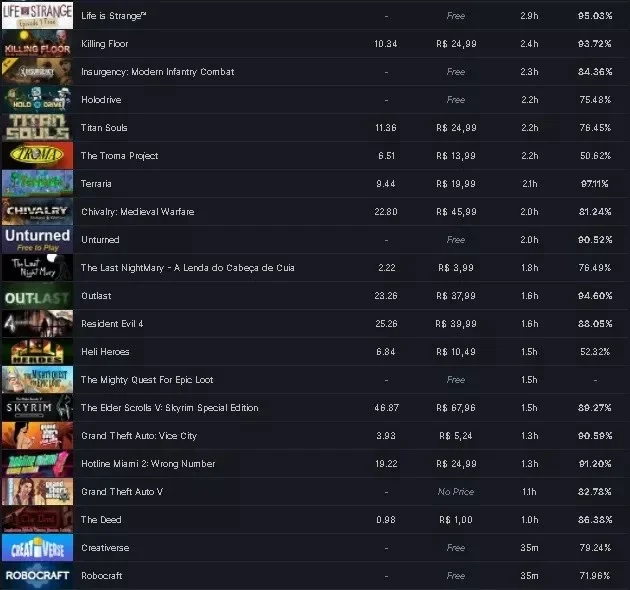
Task: Click the Troma Project logo thumbnail
Action: click(37, 156)
